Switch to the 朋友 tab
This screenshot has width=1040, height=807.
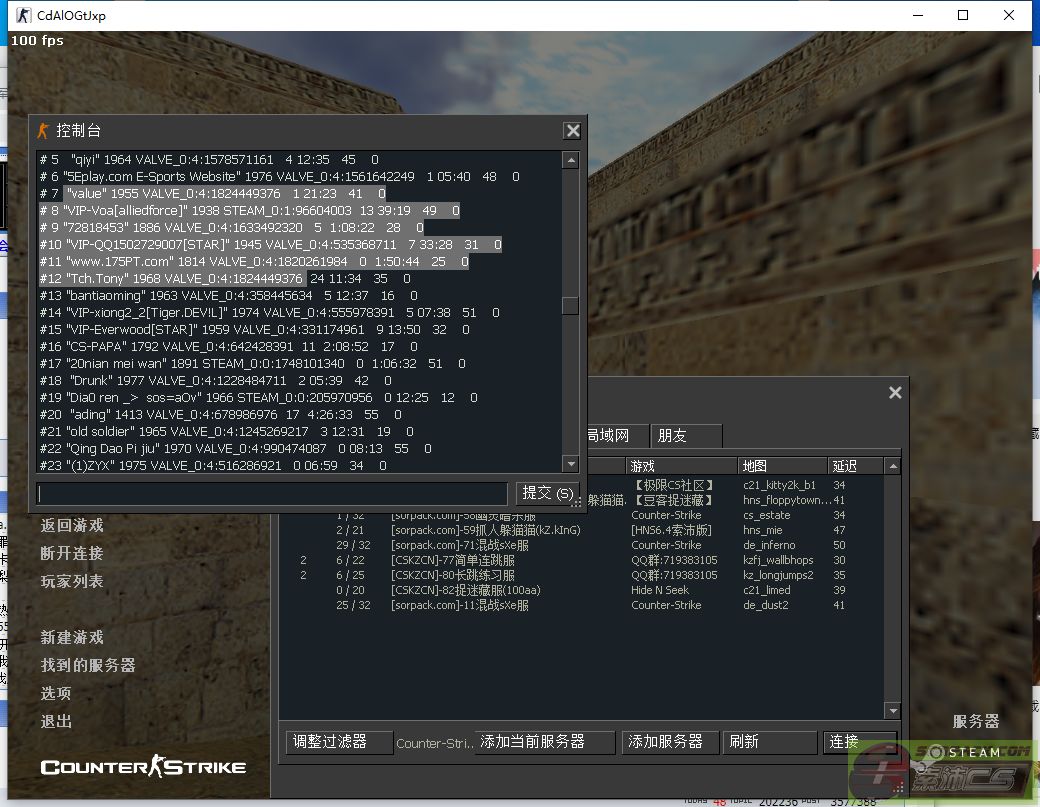tap(686, 436)
